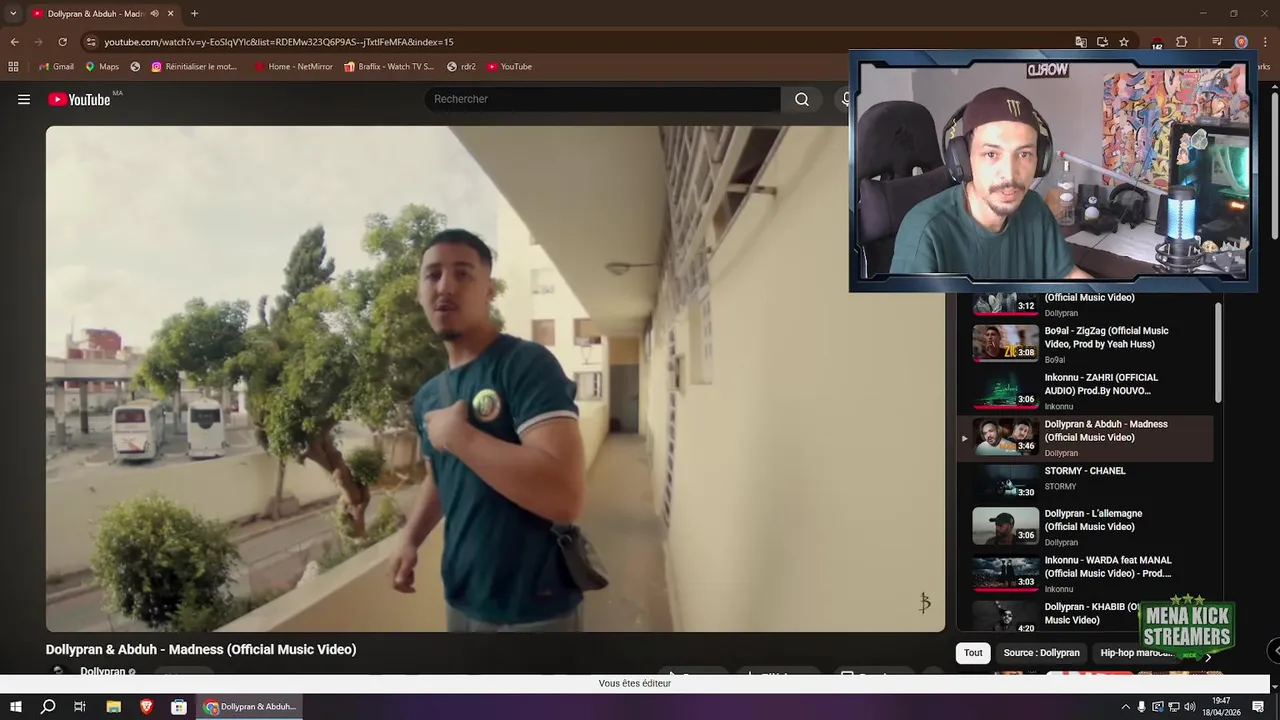
Task: Open the tab search dropdown arrow
Action: click(x=12, y=13)
